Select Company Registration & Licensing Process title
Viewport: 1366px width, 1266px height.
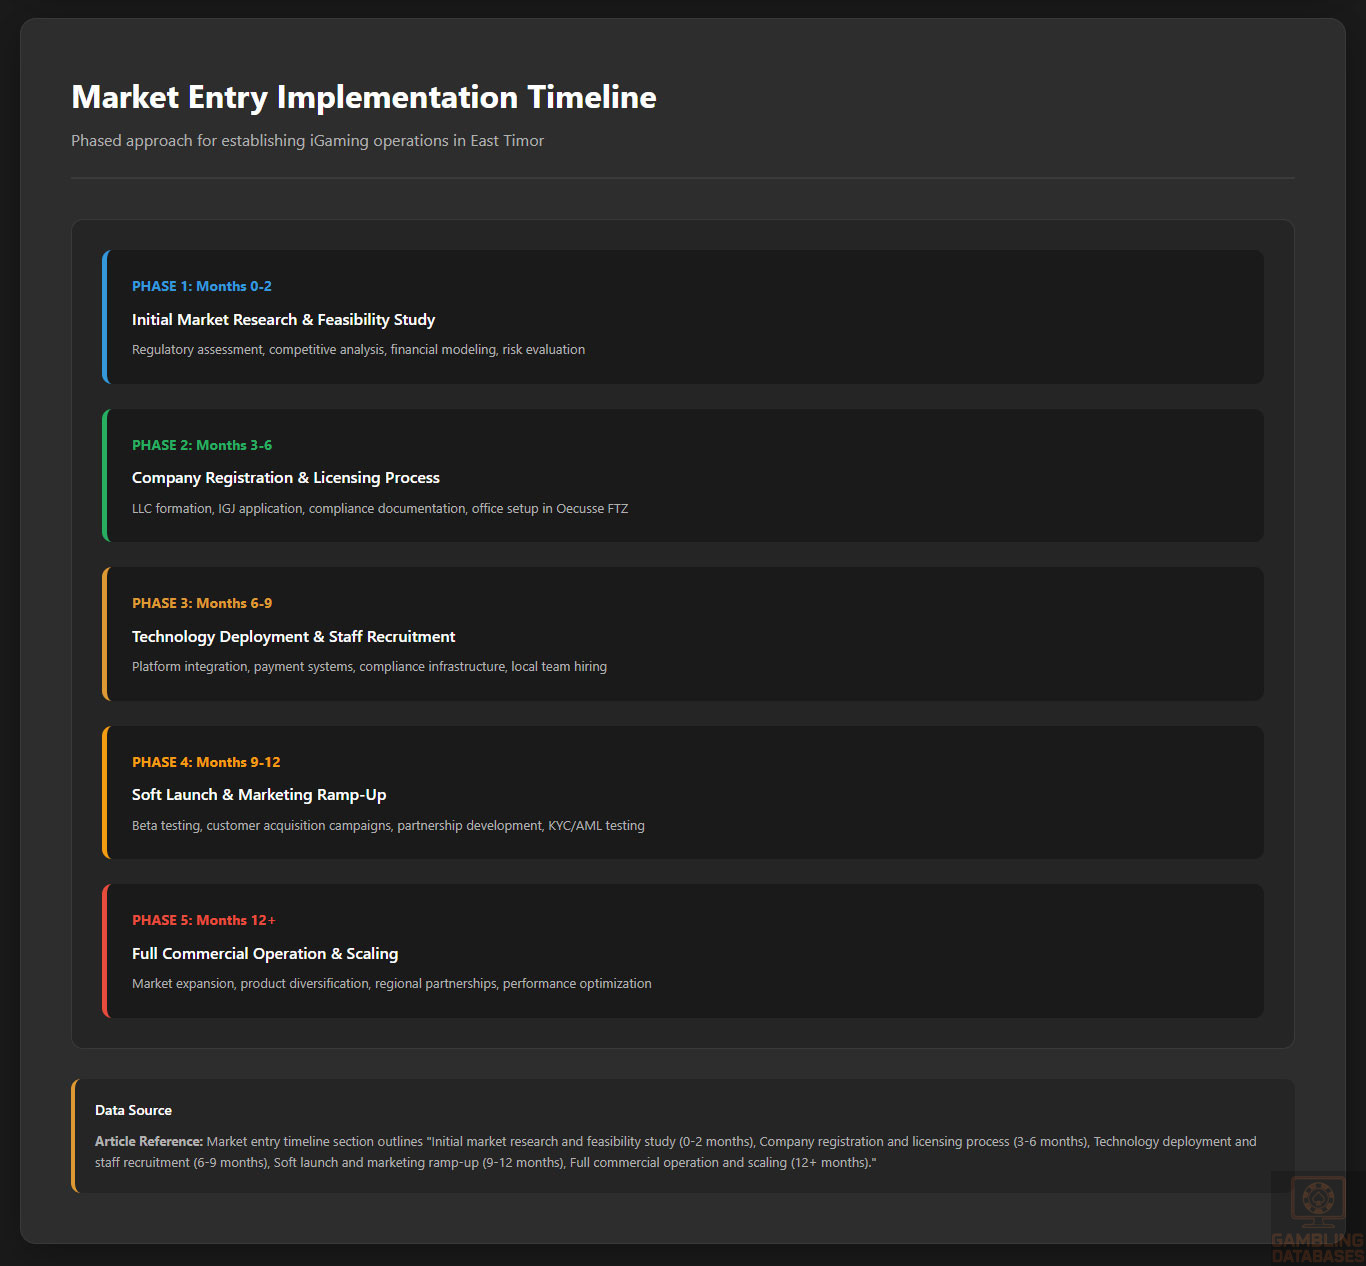[285, 478]
